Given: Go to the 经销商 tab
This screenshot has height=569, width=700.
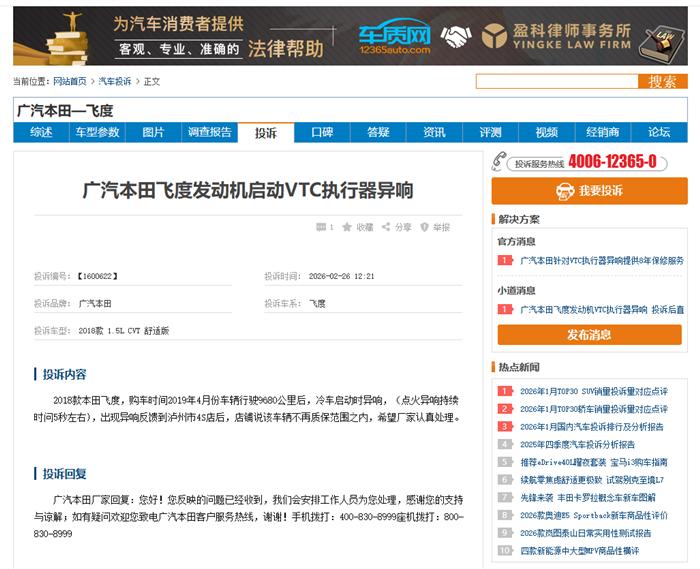Looking at the screenshot, I should (602, 132).
